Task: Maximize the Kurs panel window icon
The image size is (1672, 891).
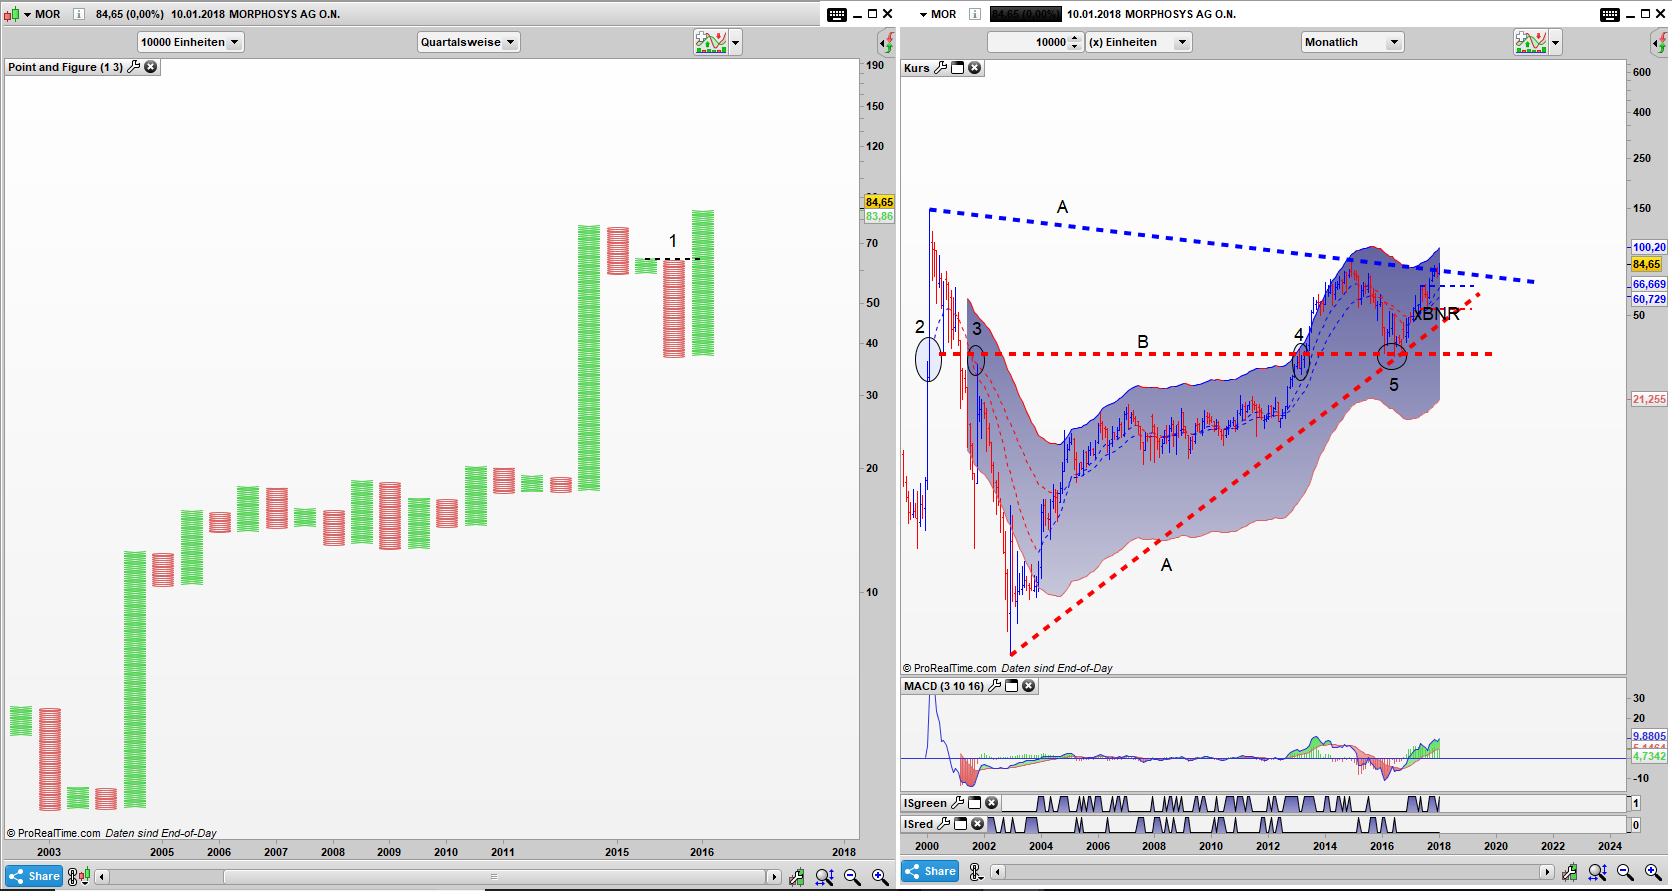Action: click(x=958, y=68)
